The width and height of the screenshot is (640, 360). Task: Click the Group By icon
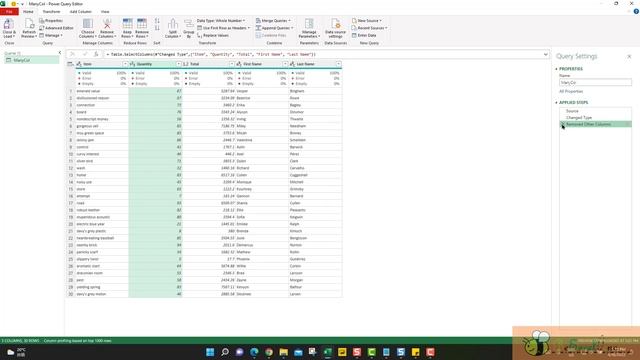(189, 24)
